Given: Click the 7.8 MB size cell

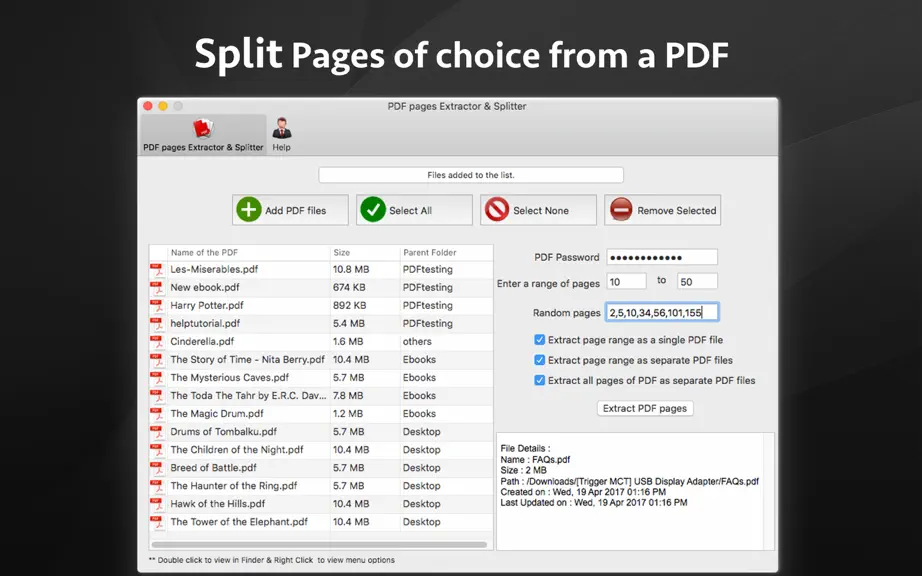Looking at the screenshot, I should click(x=348, y=396).
